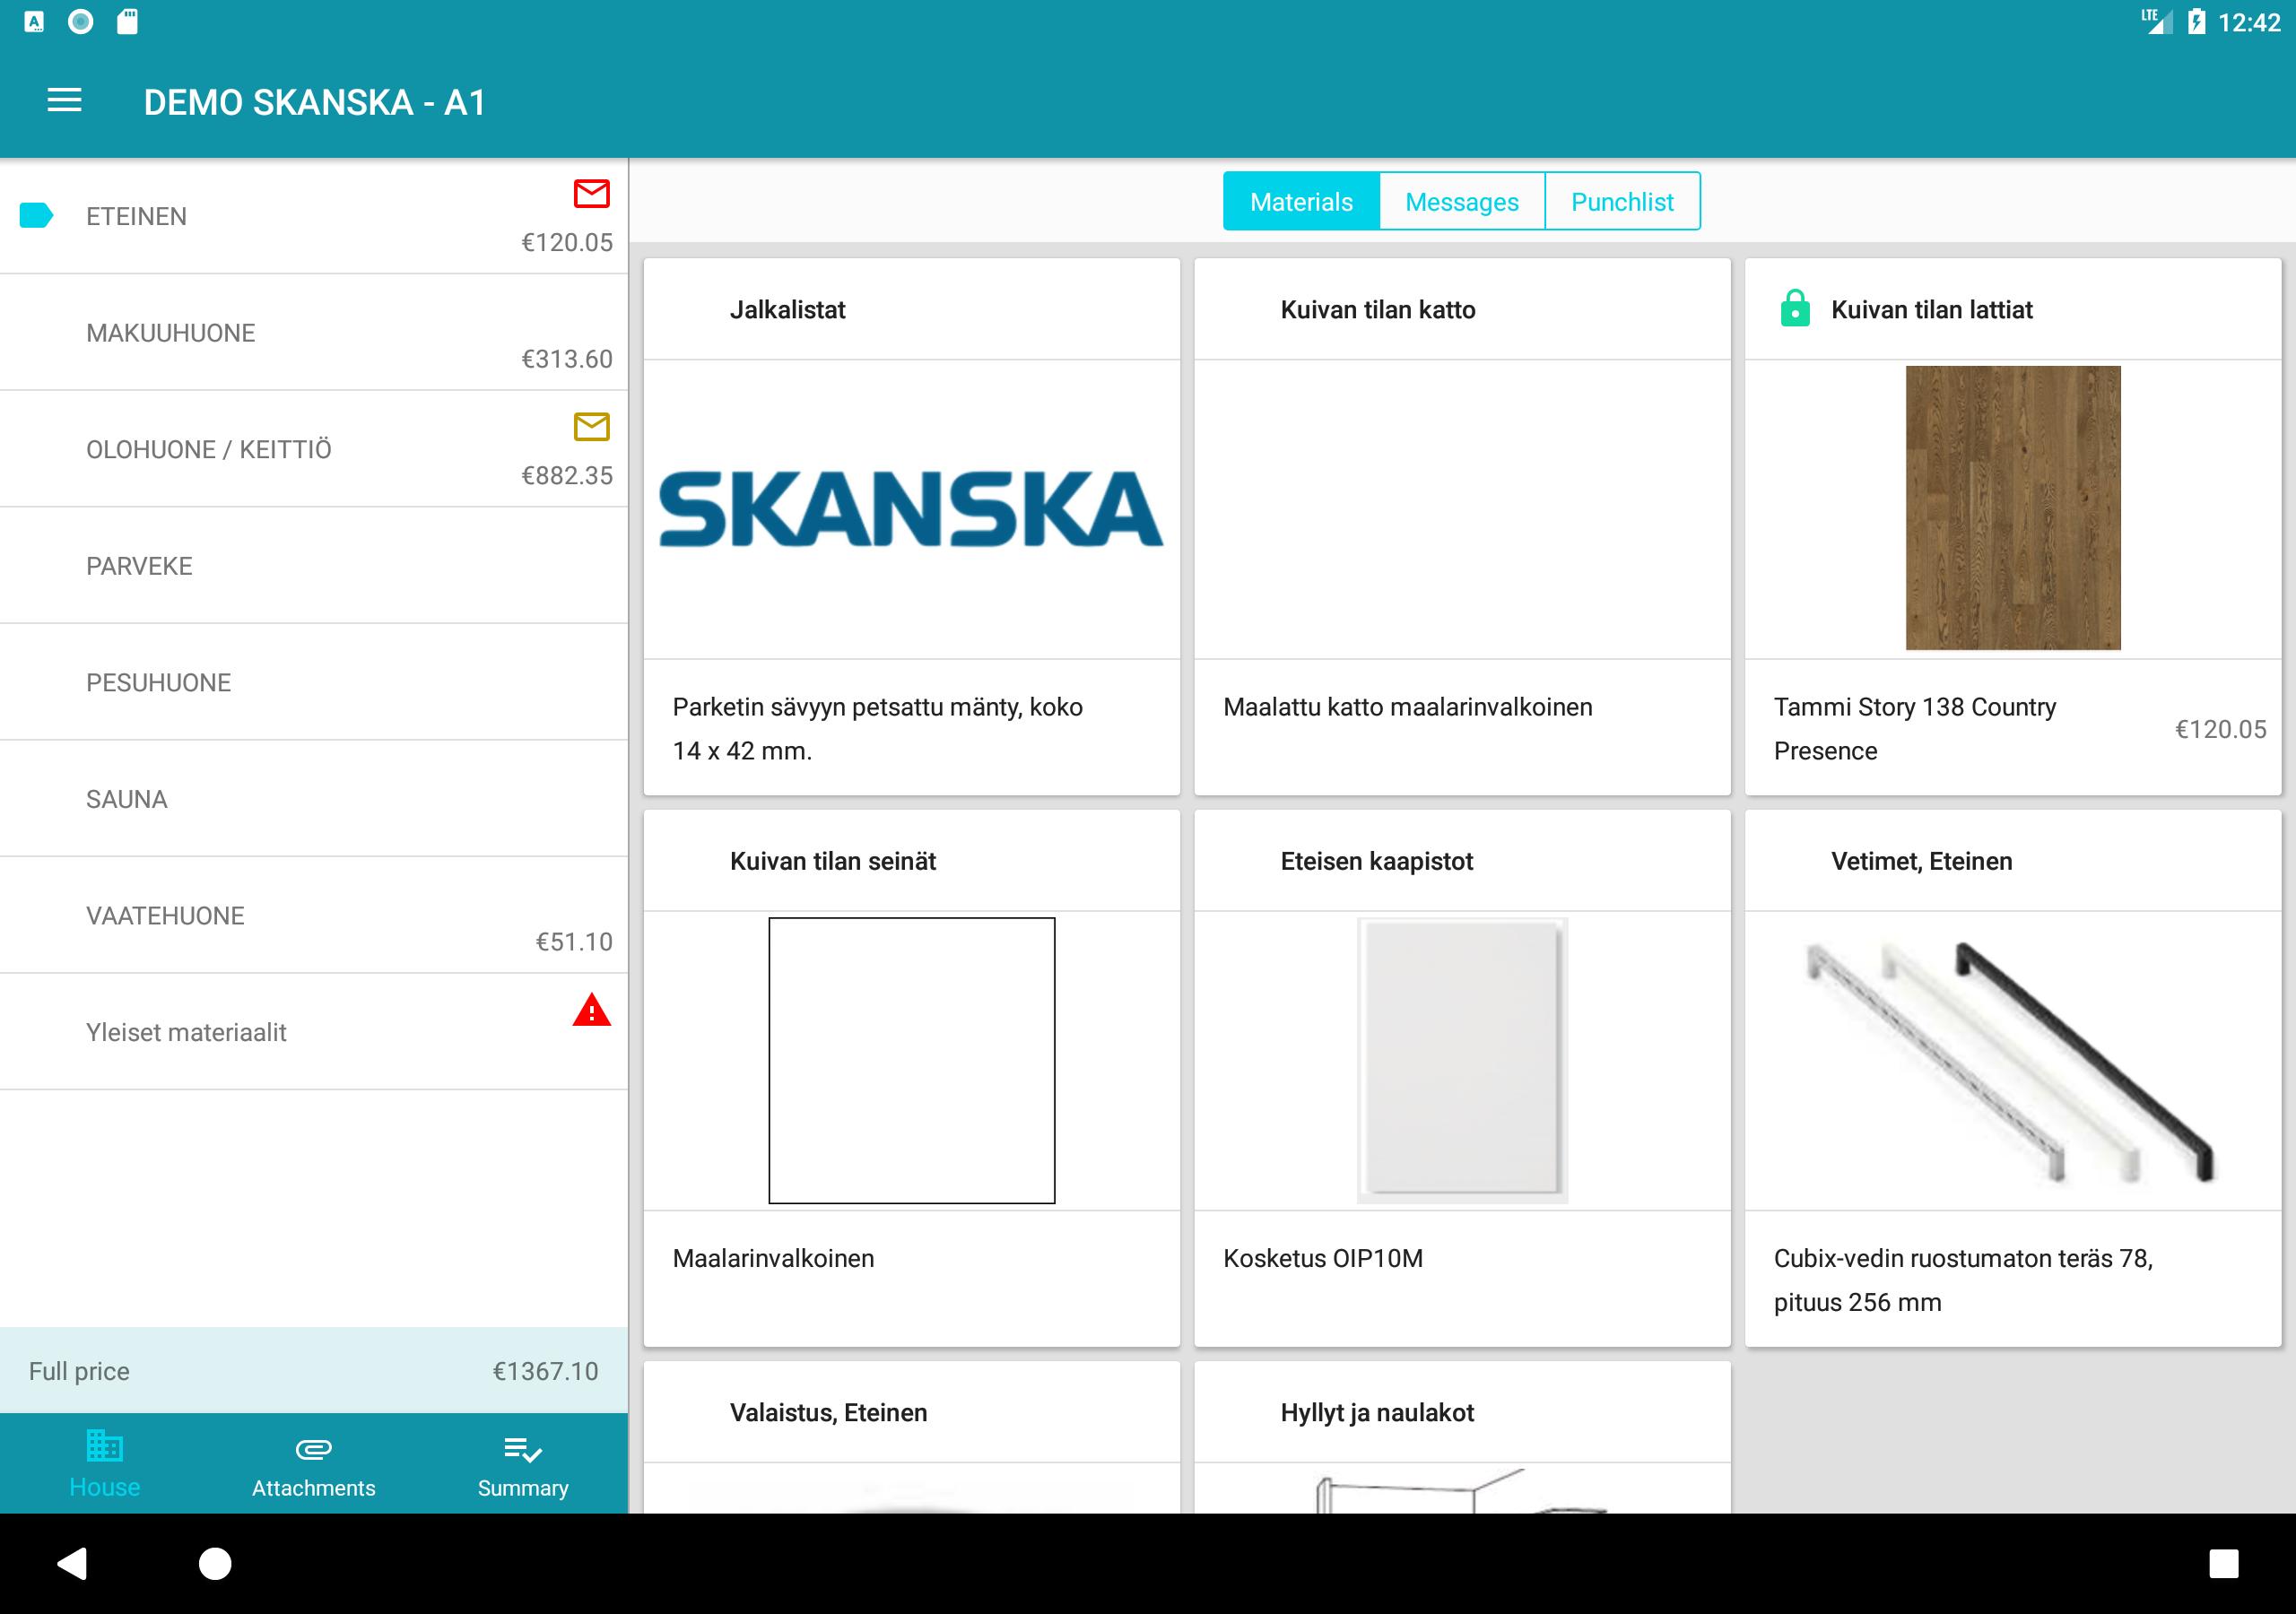Viewport: 2296px width, 1614px height.
Task: Select the OLOHUONE / KEITTIÖ room
Action: pyautogui.click(x=314, y=449)
